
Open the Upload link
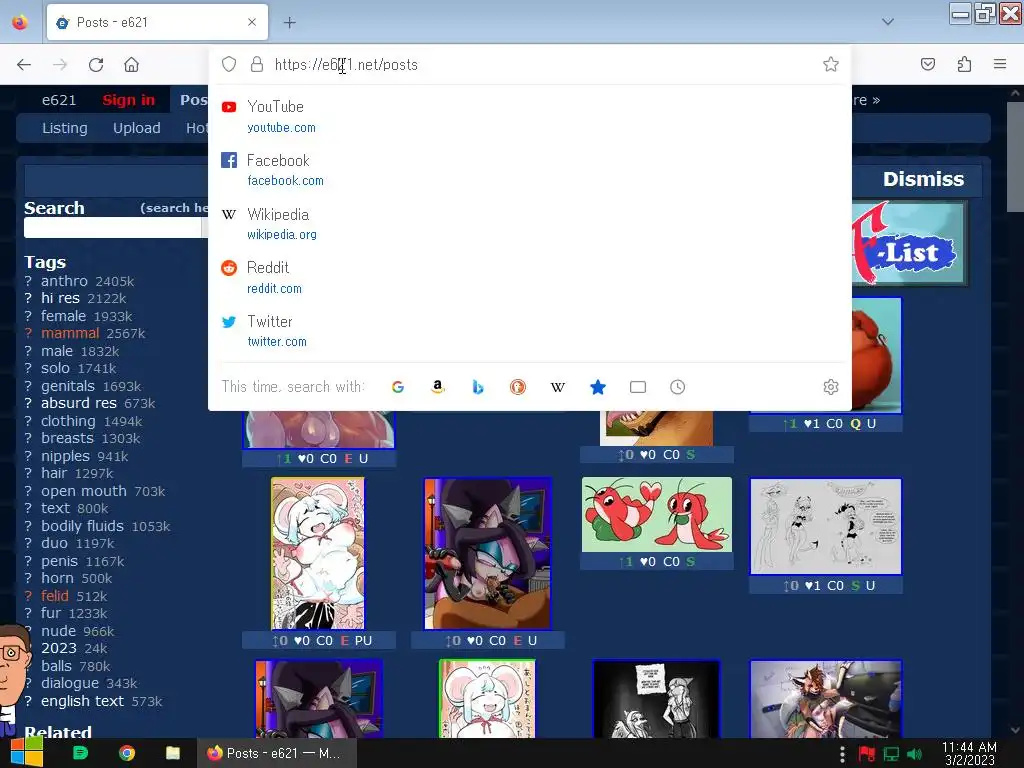click(x=136, y=128)
